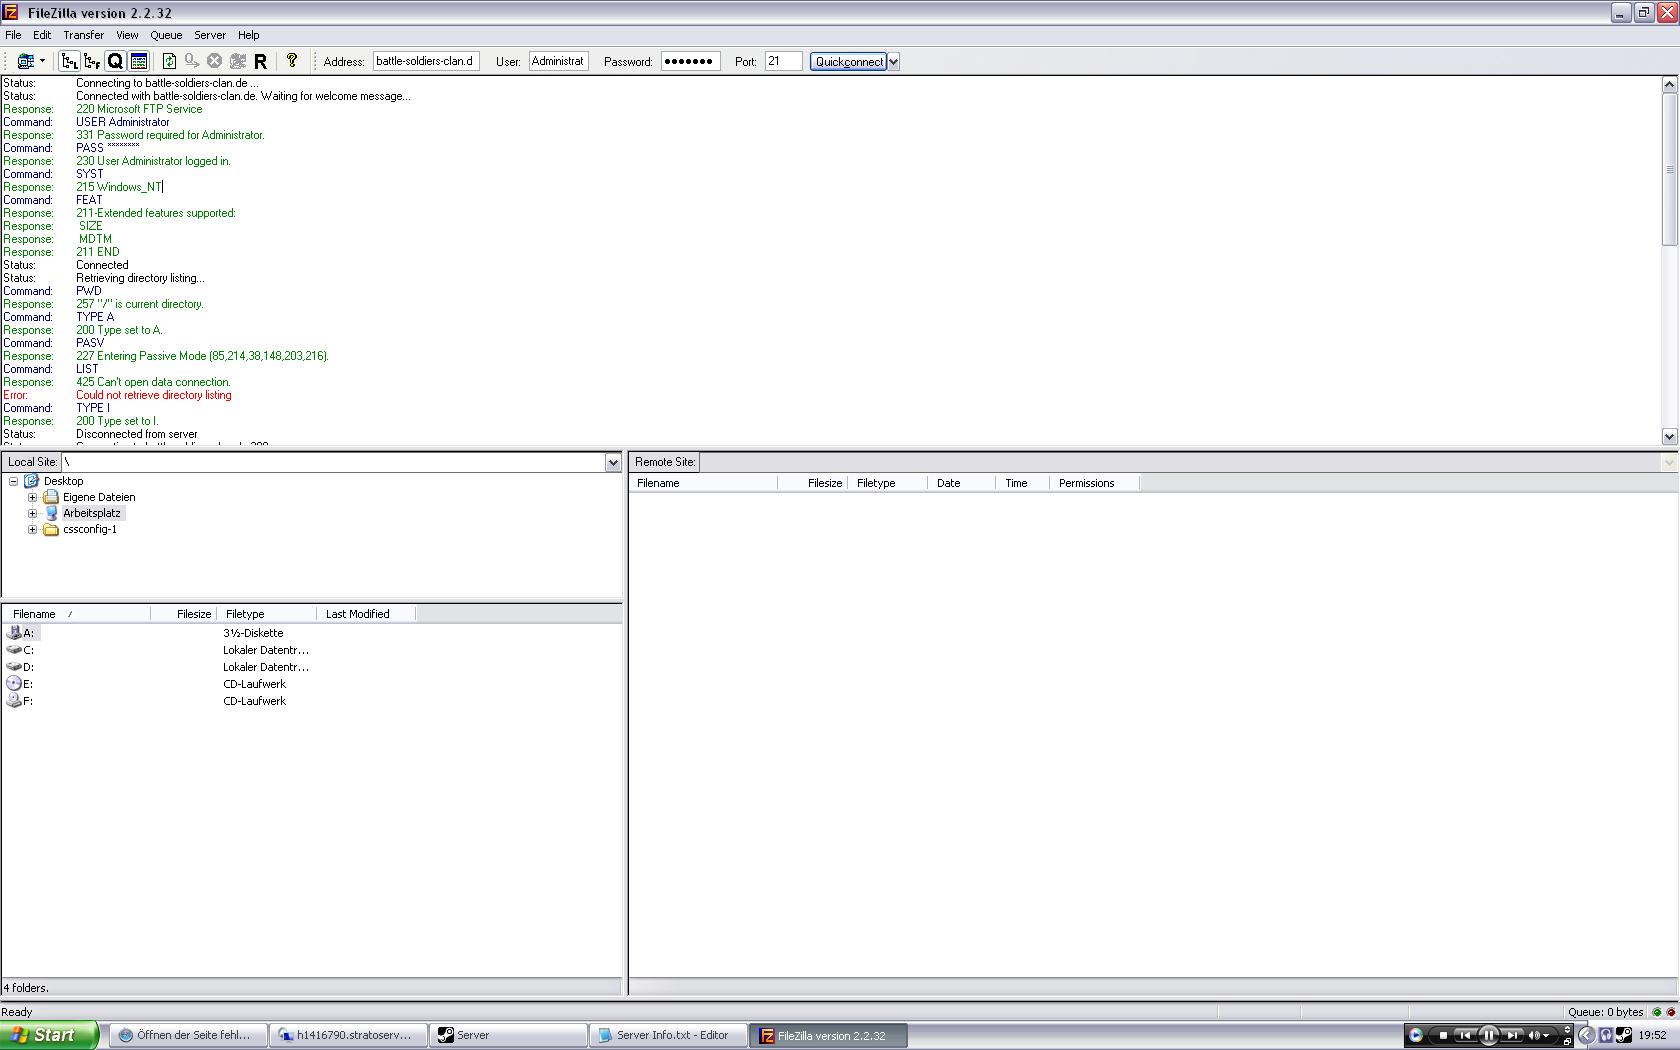Switch to Server Info.txt - Editor taskbar button
The height and width of the screenshot is (1050, 1680).
[x=668, y=1035]
